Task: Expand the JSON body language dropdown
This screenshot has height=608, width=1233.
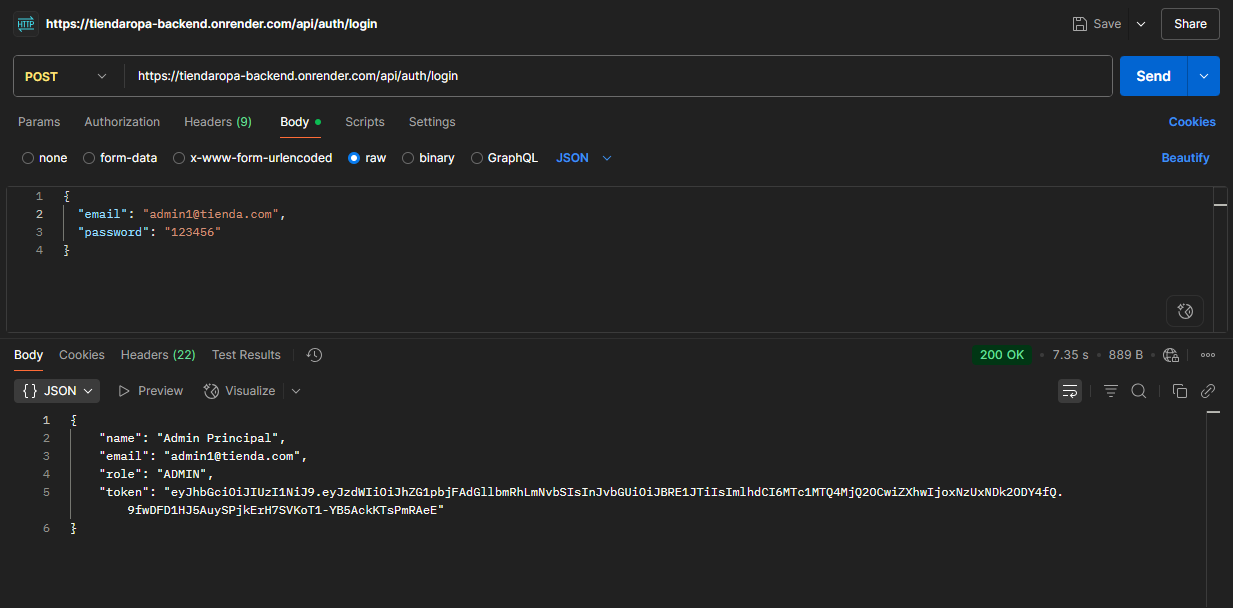Action: point(584,158)
